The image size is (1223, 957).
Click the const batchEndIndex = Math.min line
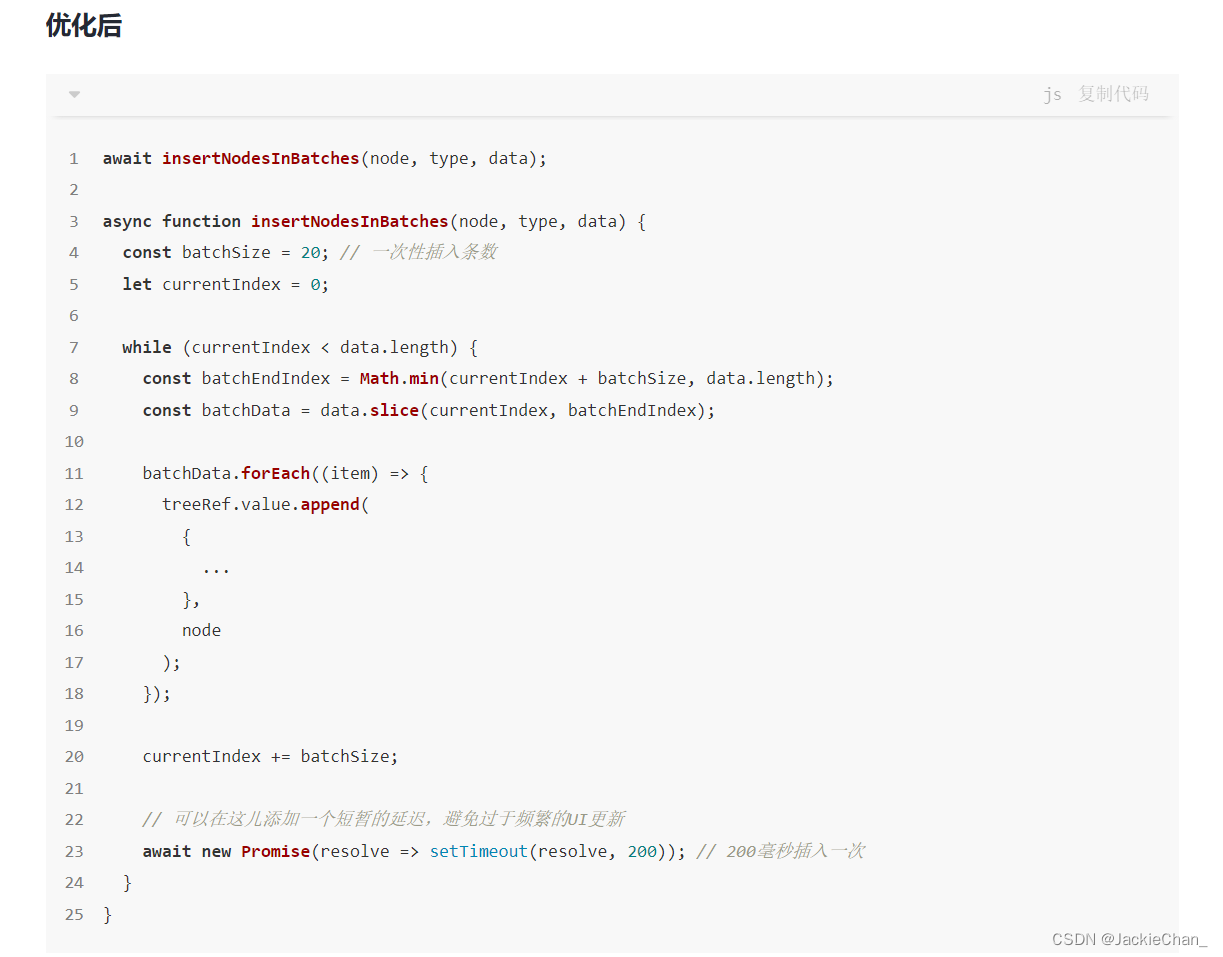488,378
